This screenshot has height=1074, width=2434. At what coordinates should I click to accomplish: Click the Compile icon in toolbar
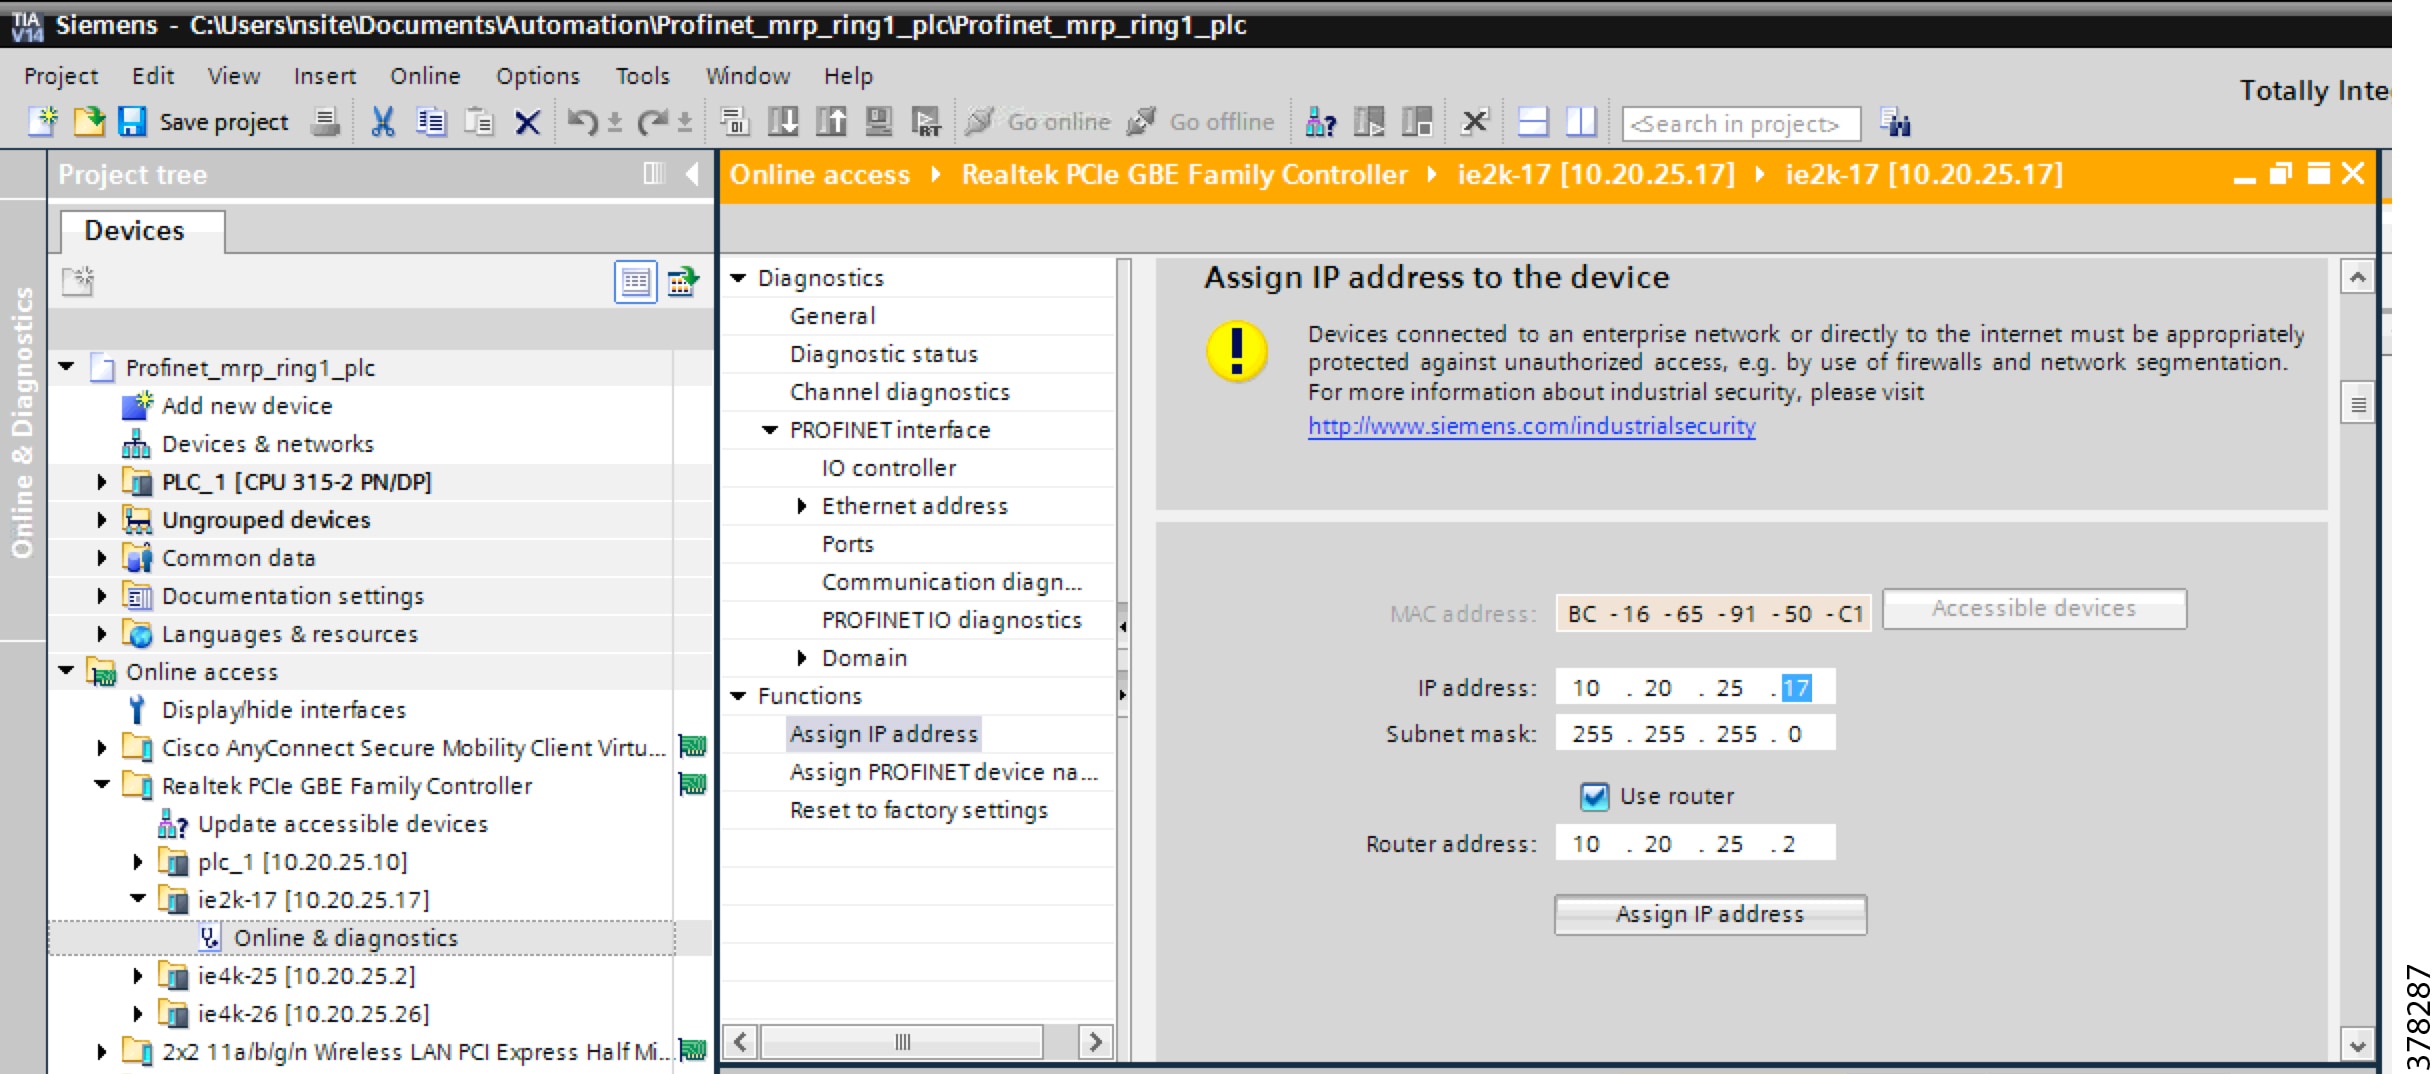click(735, 122)
